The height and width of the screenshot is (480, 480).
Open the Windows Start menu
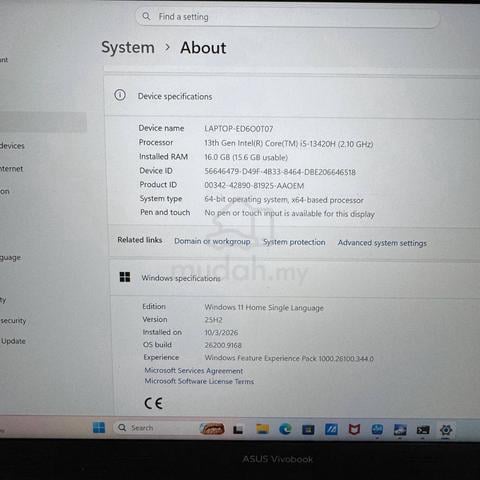click(99, 427)
